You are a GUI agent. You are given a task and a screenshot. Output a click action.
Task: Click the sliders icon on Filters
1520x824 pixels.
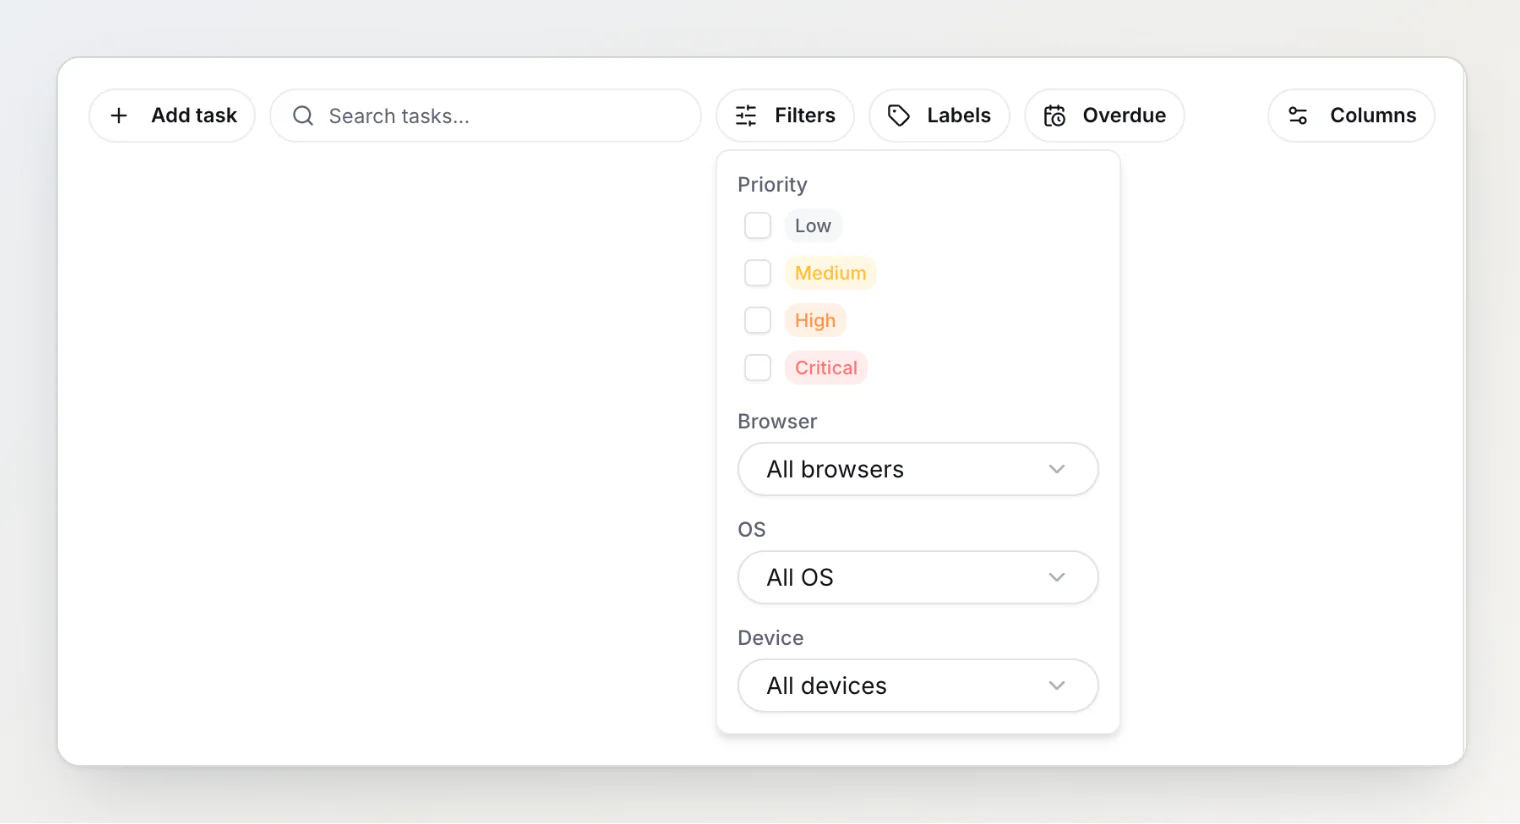tap(746, 116)
